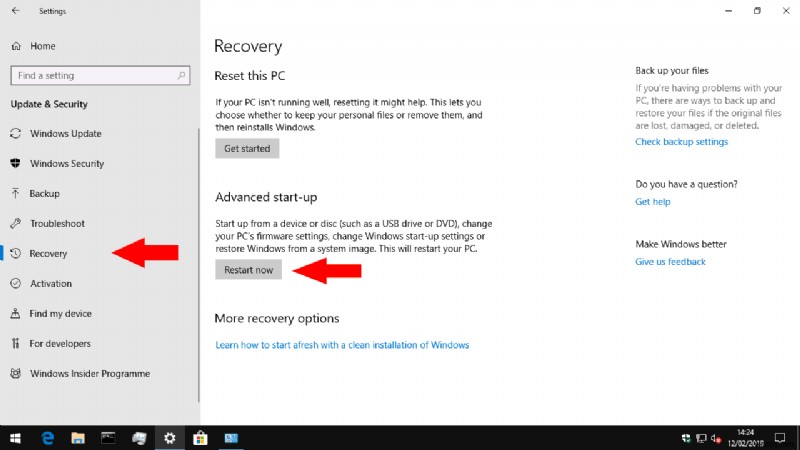The width and height of the screenshot is (800, 450).
Task: Click the Reset this PC heading
Action: click(249, 76)
